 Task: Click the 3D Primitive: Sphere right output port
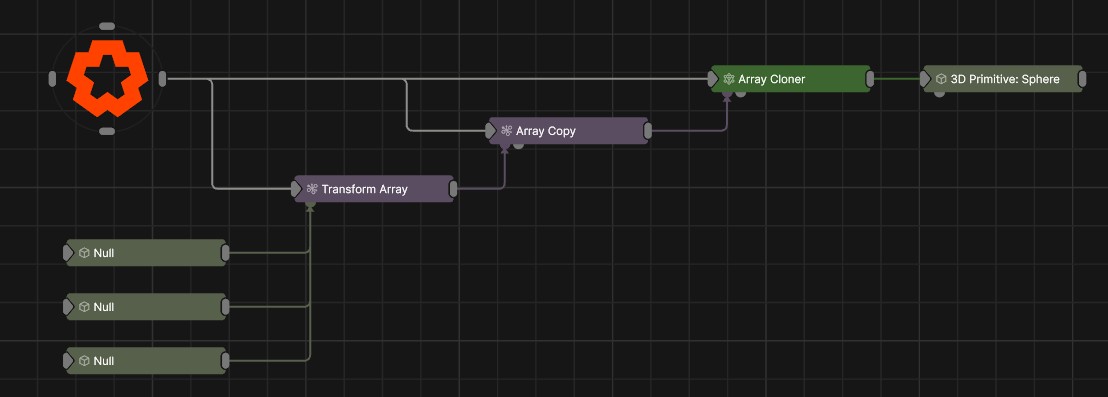click(x=1082, y=79)
